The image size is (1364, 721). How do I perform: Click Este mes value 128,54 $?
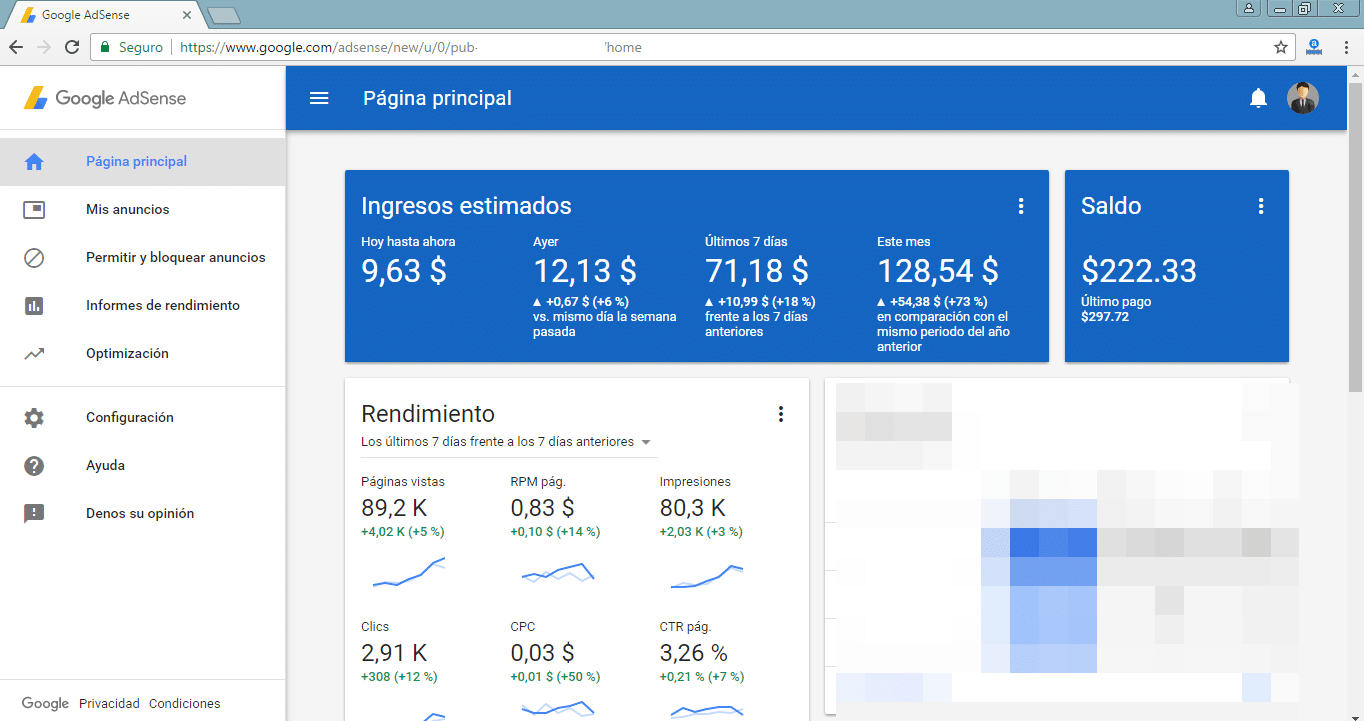(938, 271)
